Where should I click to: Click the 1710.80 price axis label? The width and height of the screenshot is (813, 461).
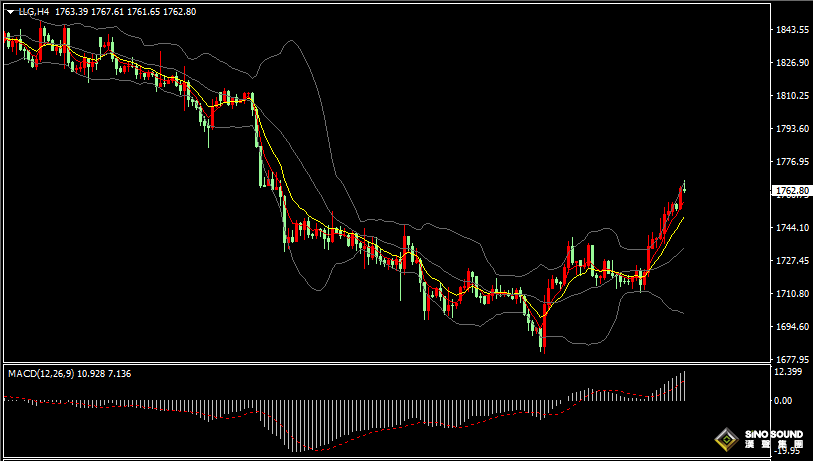coord(792,294)
